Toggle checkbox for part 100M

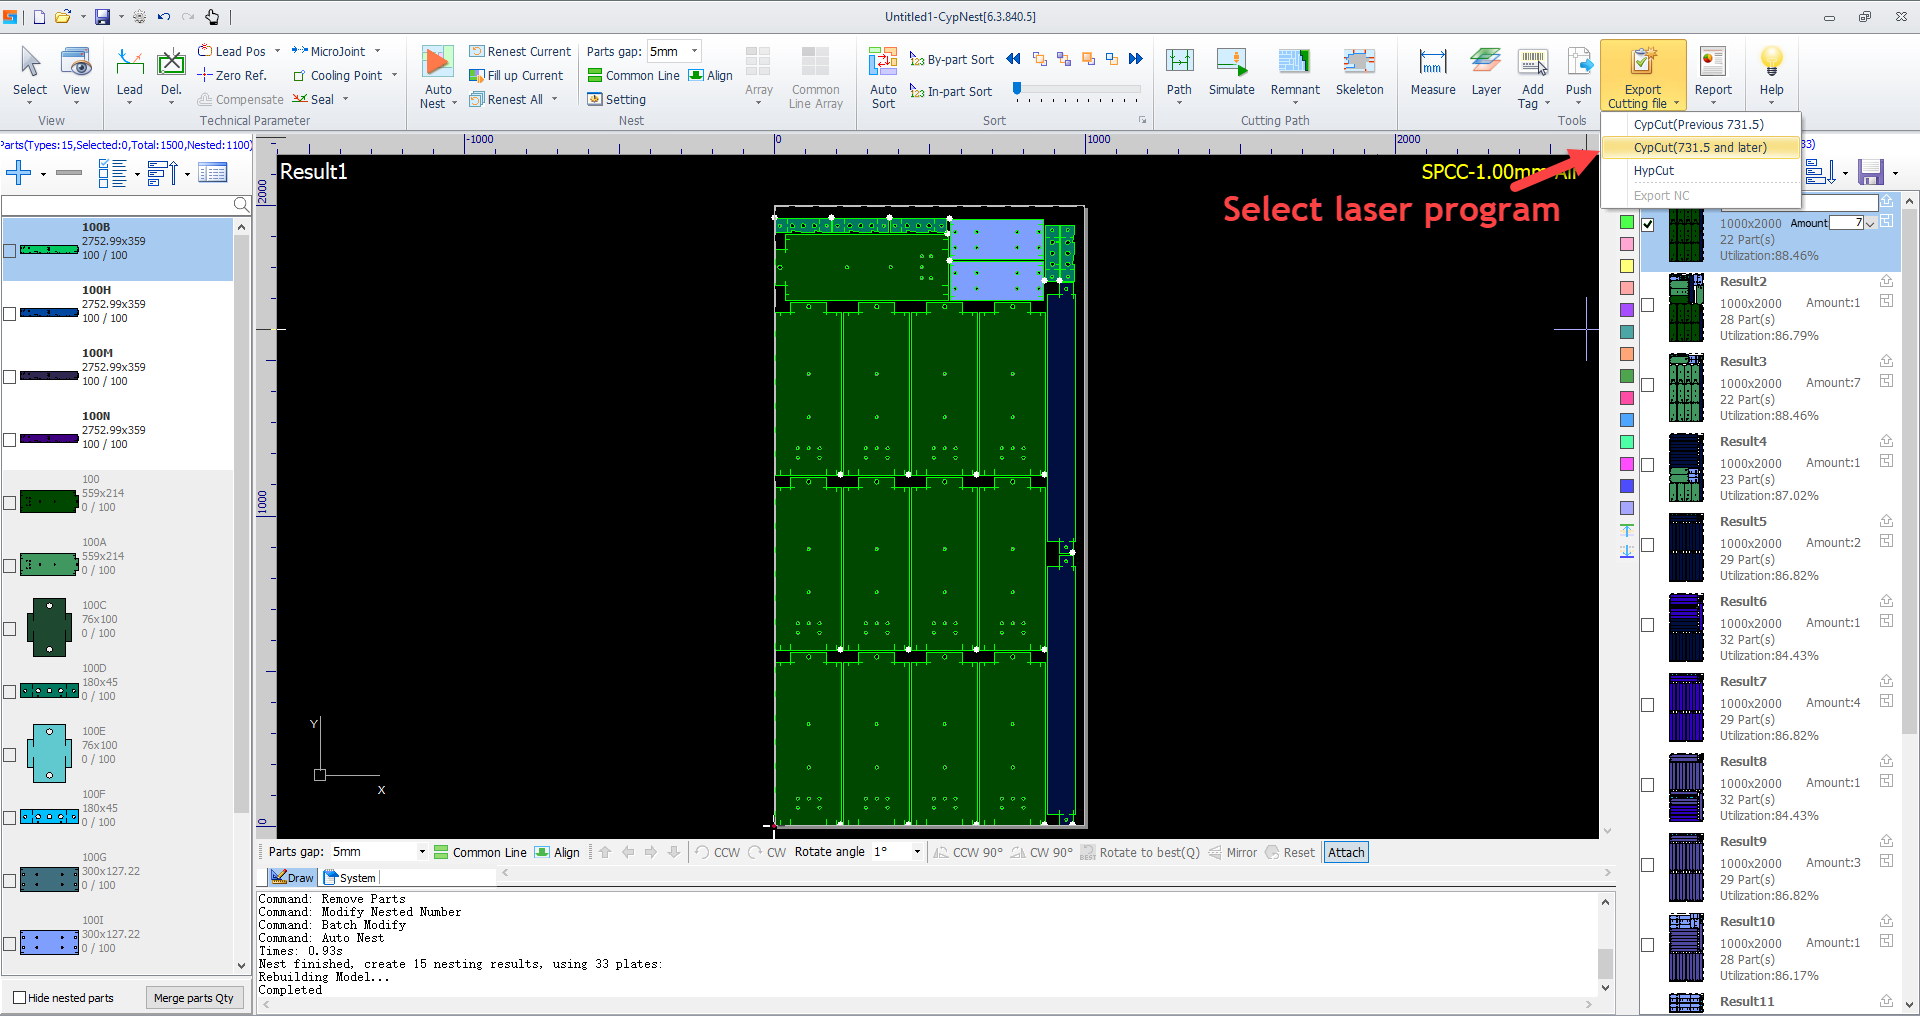10,377
